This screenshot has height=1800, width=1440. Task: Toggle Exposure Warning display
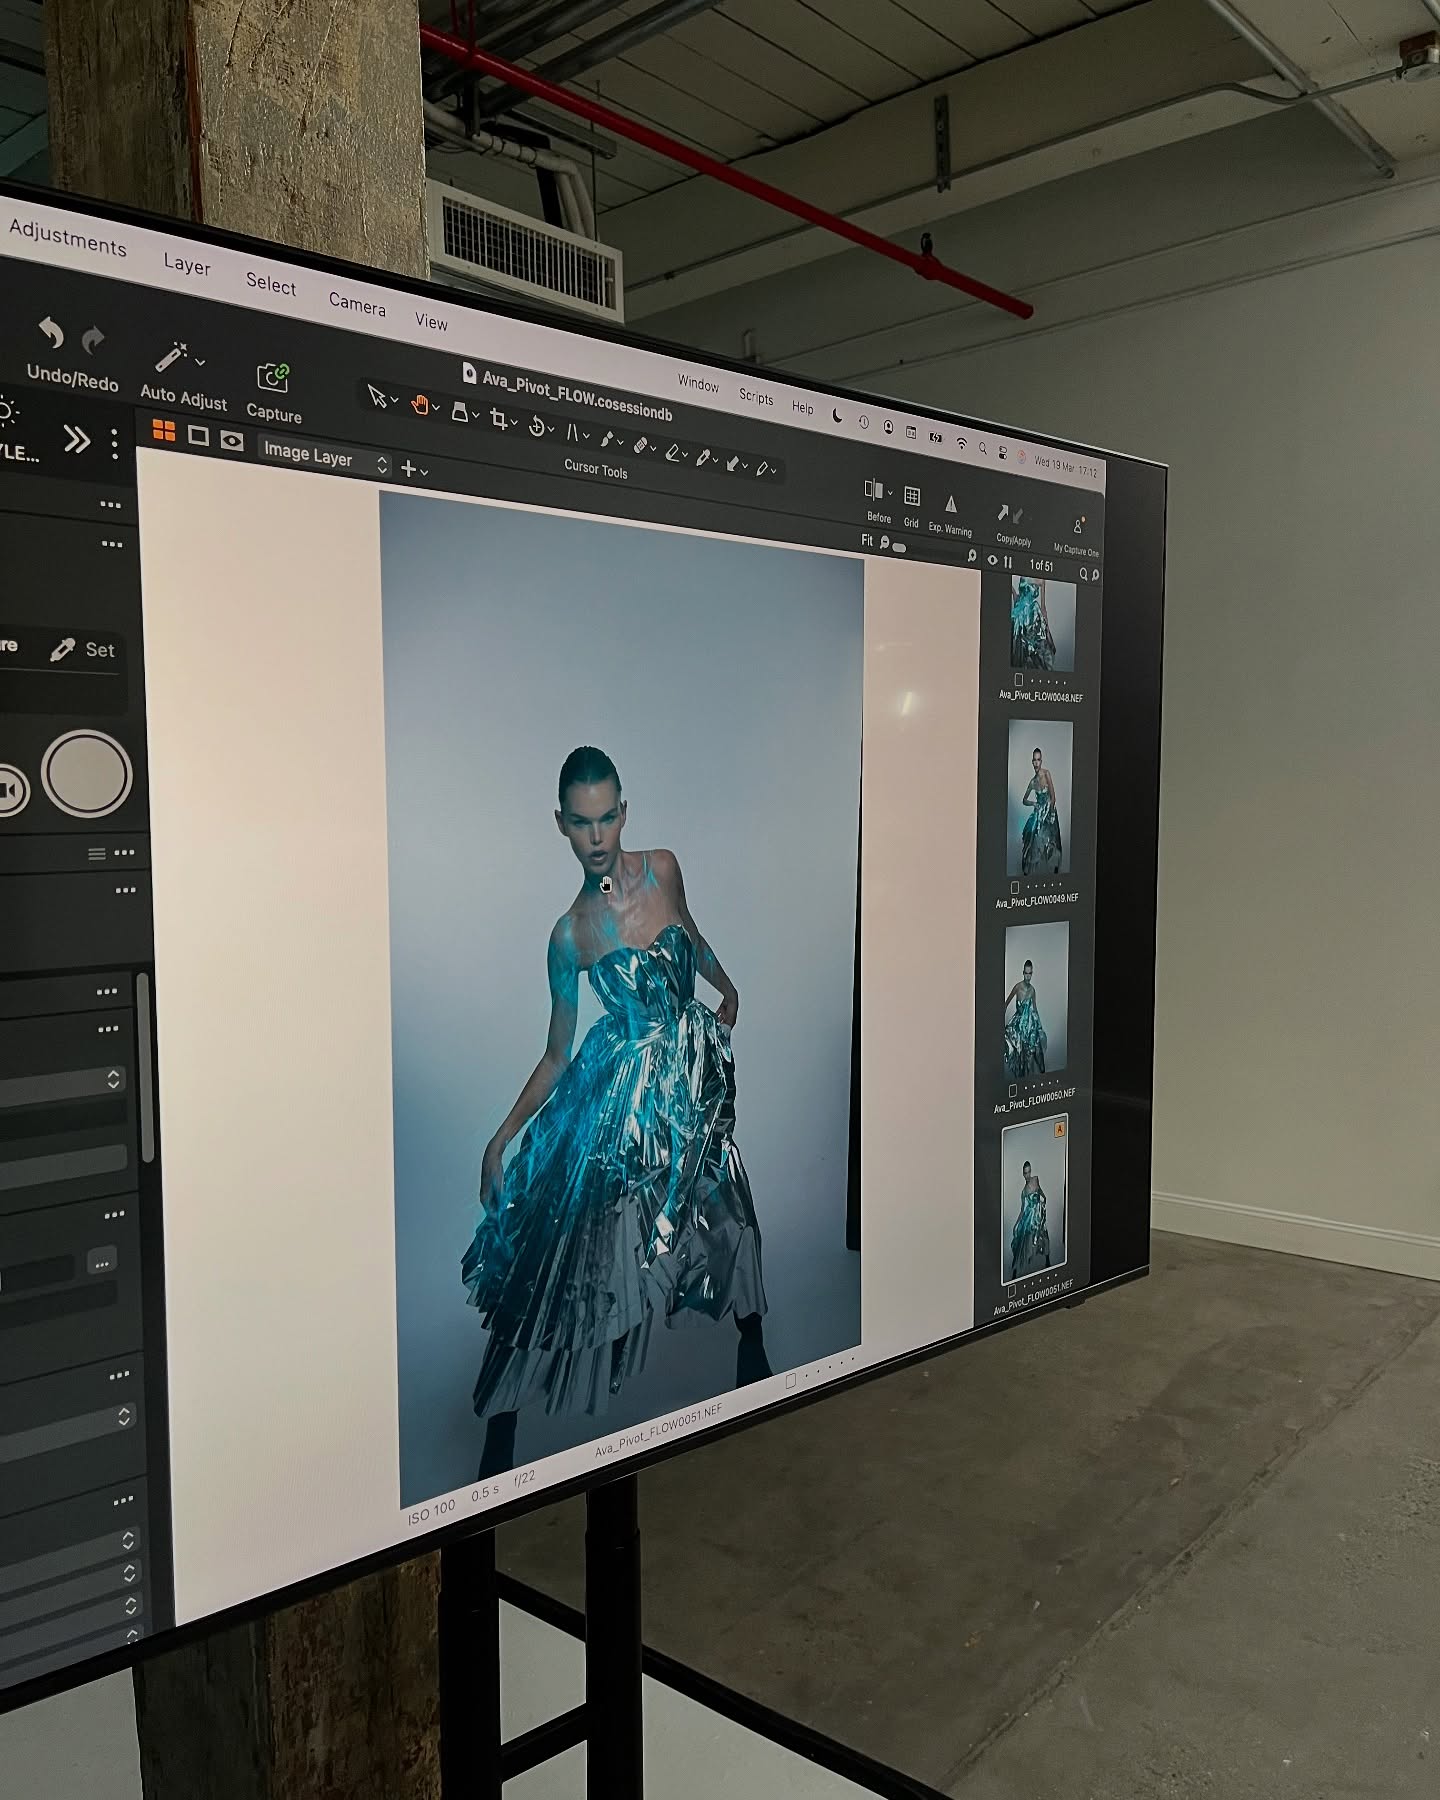pyautogui.click(x=951, y=505)
